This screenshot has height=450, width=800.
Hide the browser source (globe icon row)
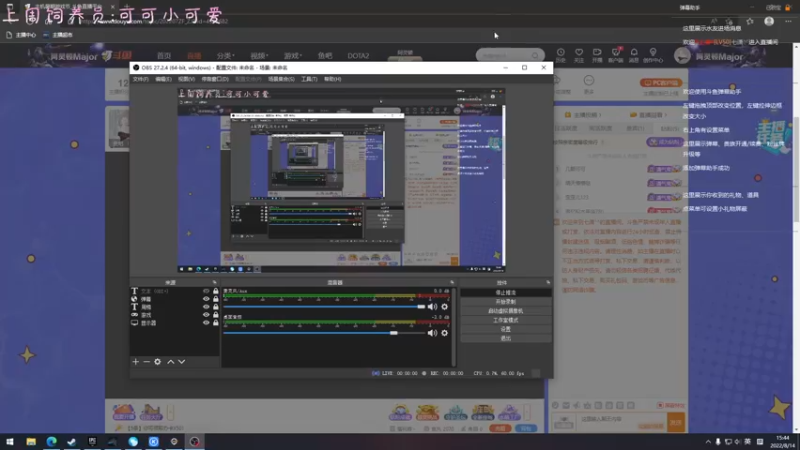tap(206, 299)
